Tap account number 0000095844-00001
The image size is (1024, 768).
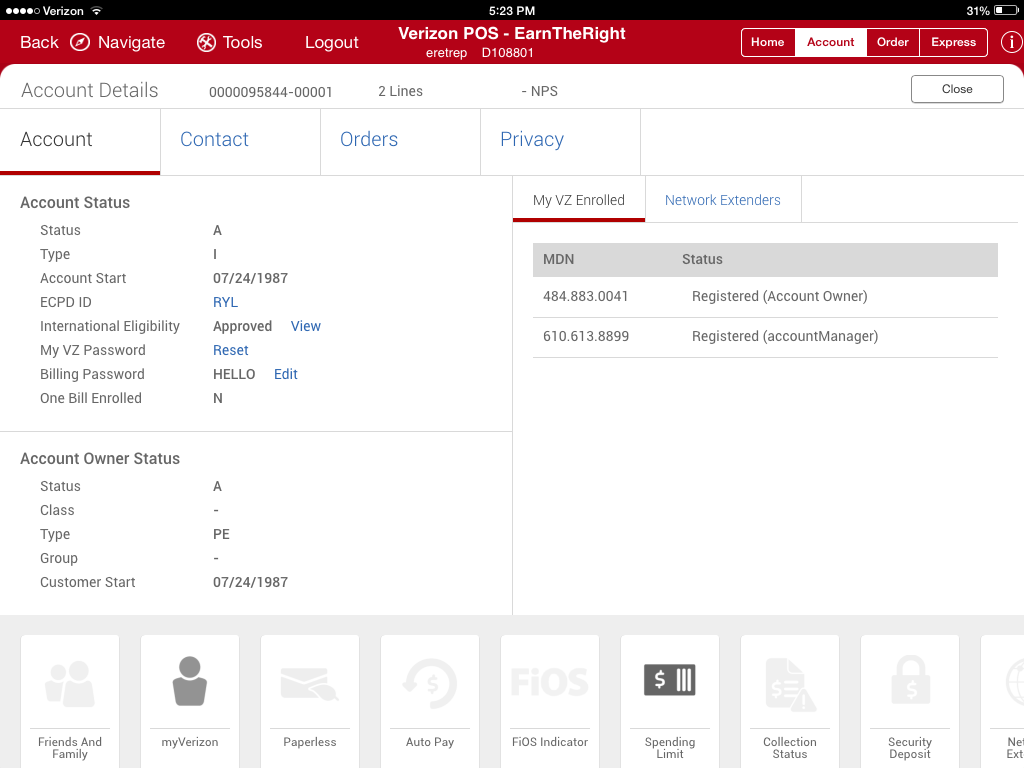pyautogui.click(x=270, y=92)
